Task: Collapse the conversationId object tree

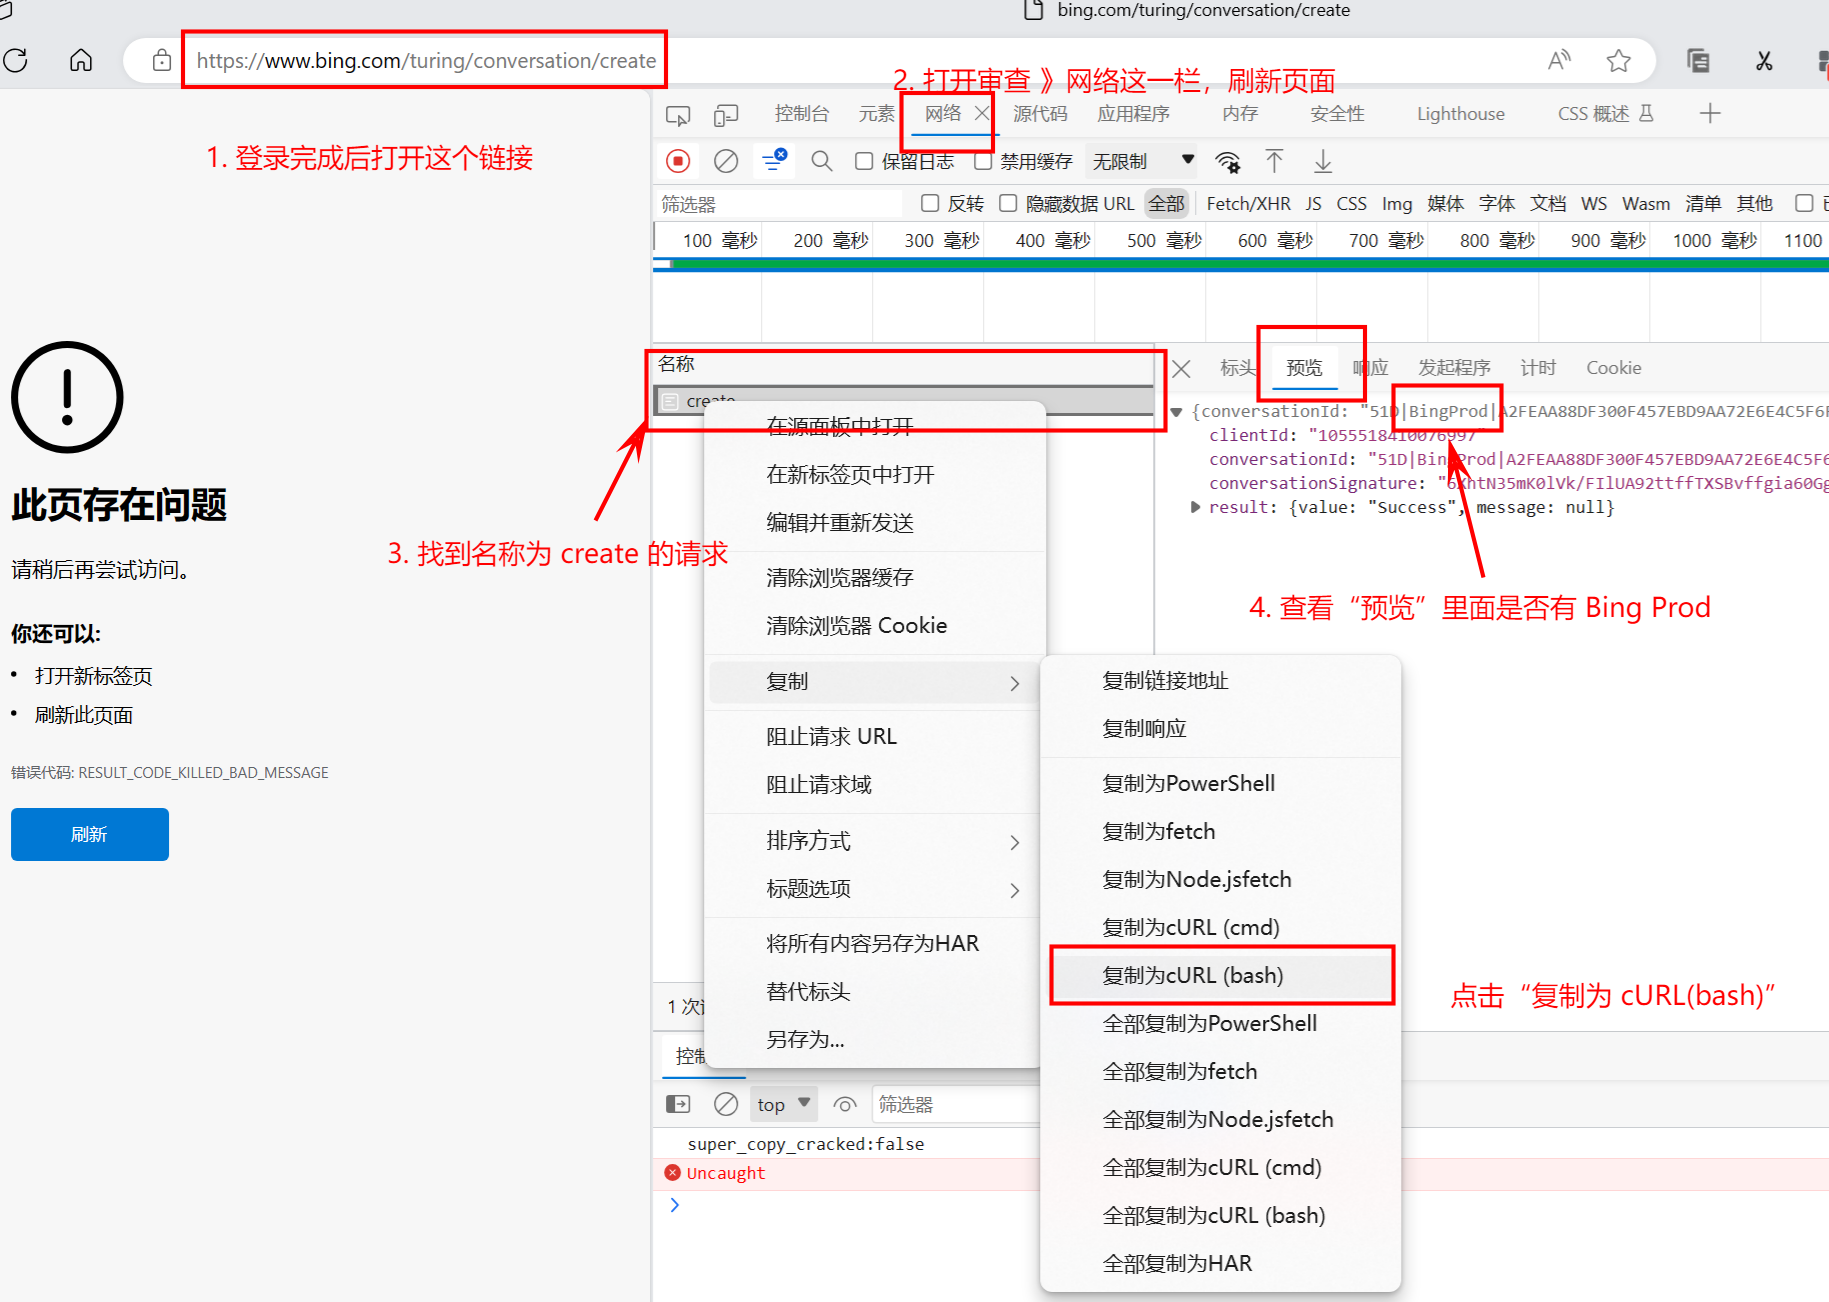Action: 1176,411
